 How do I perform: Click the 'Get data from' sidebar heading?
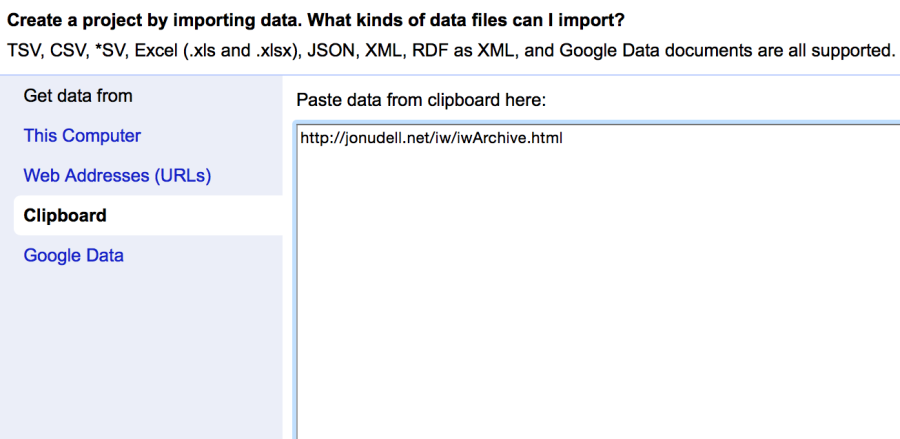pyautogui.click(x=78, y=96)
